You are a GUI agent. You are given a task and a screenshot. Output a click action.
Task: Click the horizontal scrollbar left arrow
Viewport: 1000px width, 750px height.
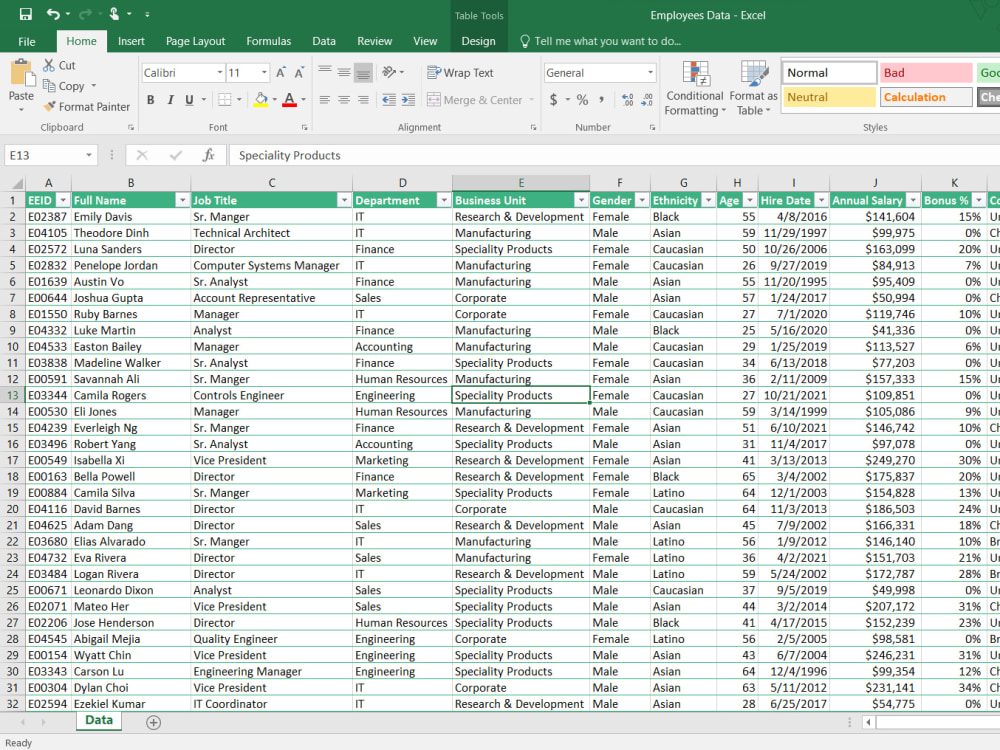click(869, 722)
